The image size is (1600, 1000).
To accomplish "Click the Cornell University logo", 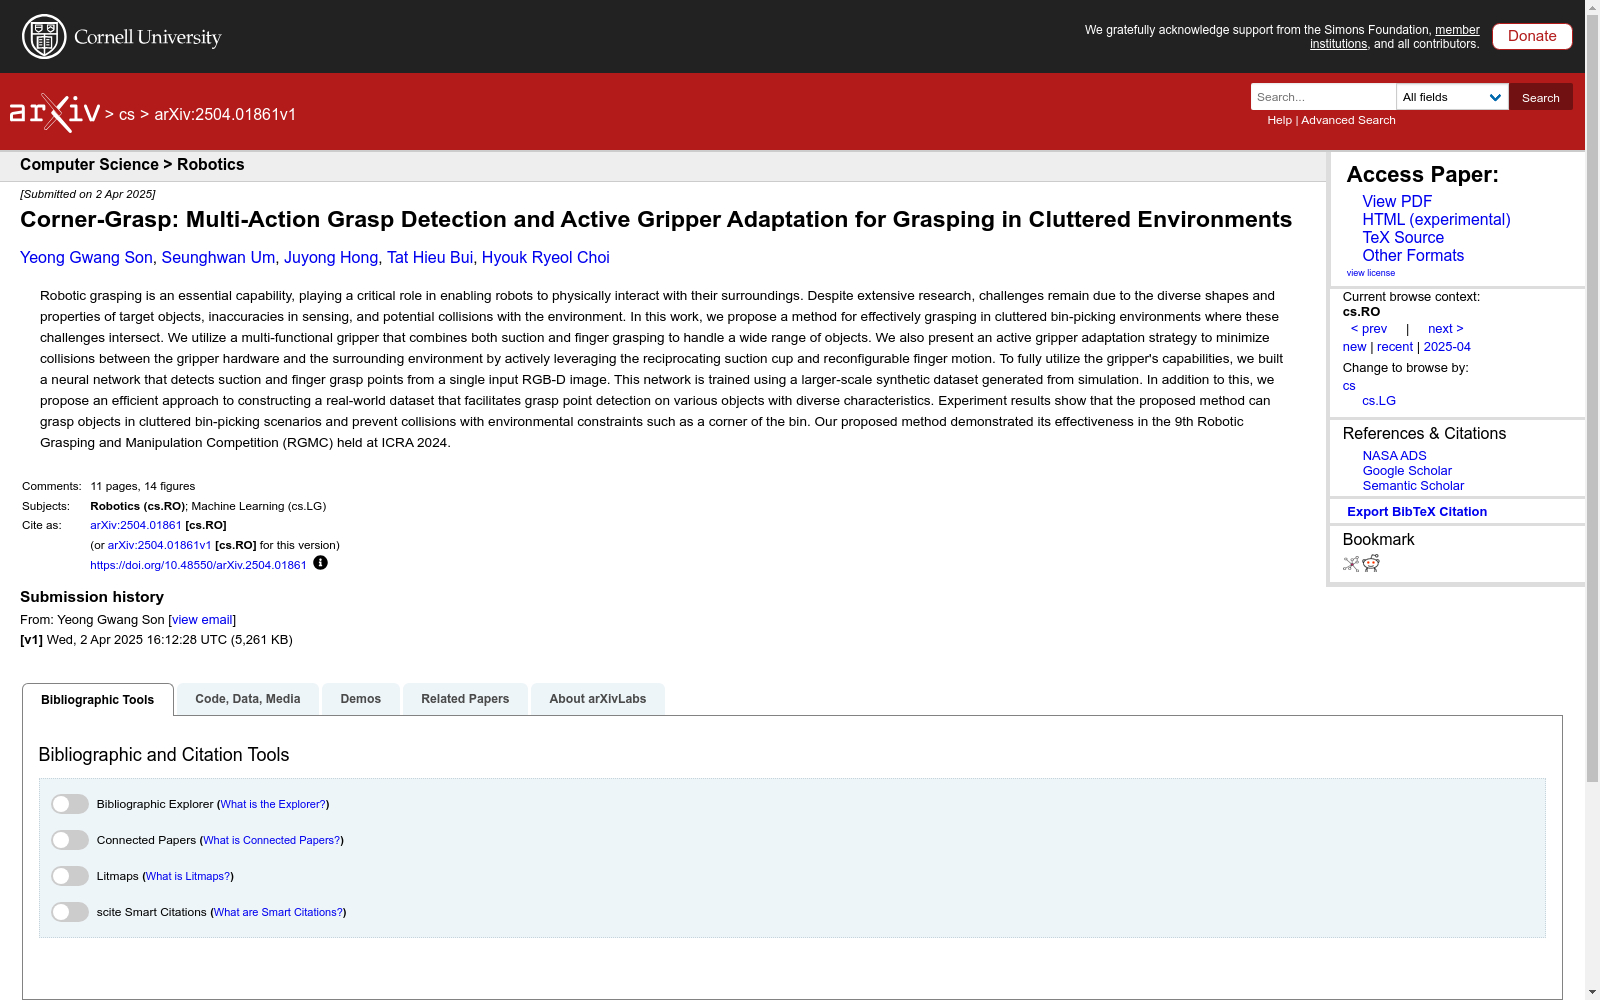I will 121,37.
